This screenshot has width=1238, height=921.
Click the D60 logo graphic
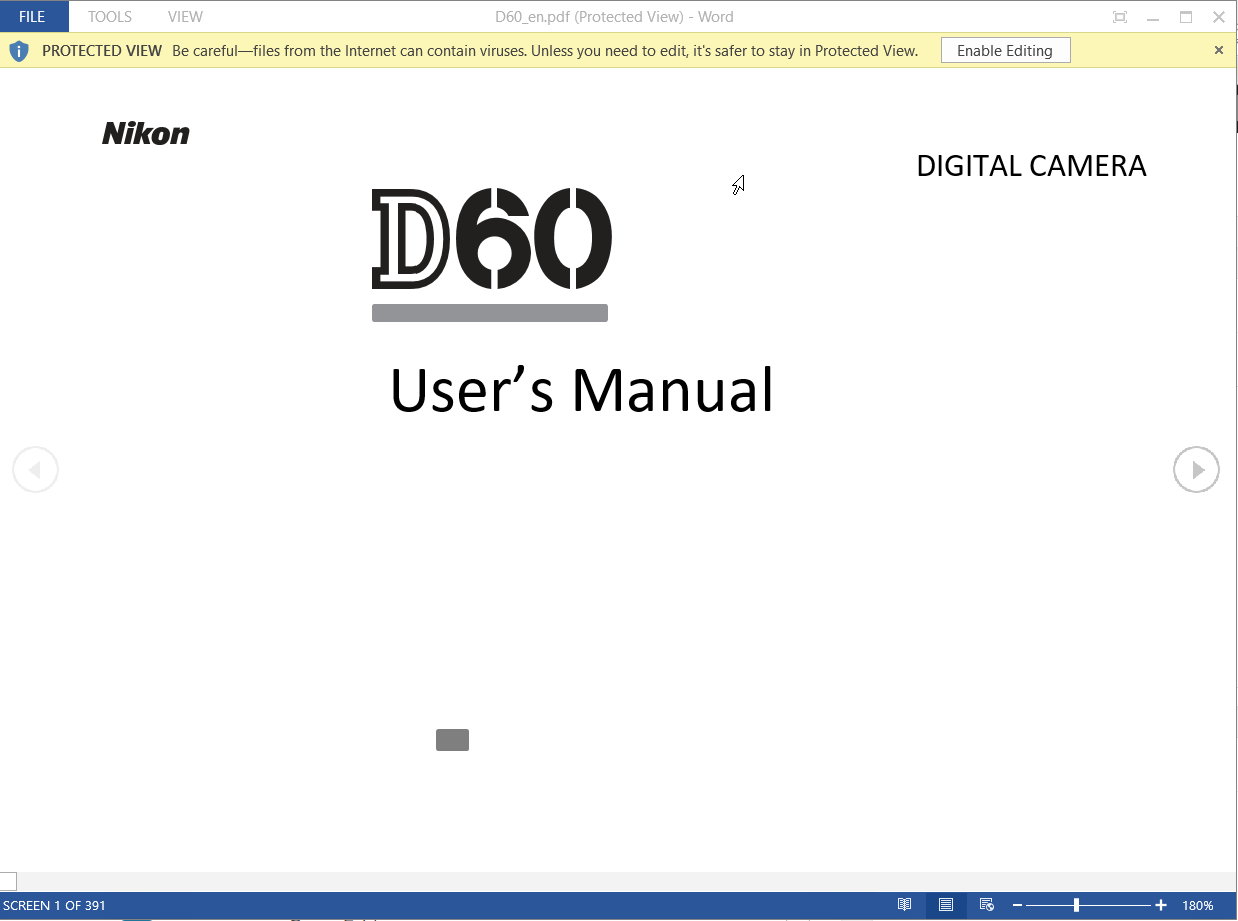[491, 239]
